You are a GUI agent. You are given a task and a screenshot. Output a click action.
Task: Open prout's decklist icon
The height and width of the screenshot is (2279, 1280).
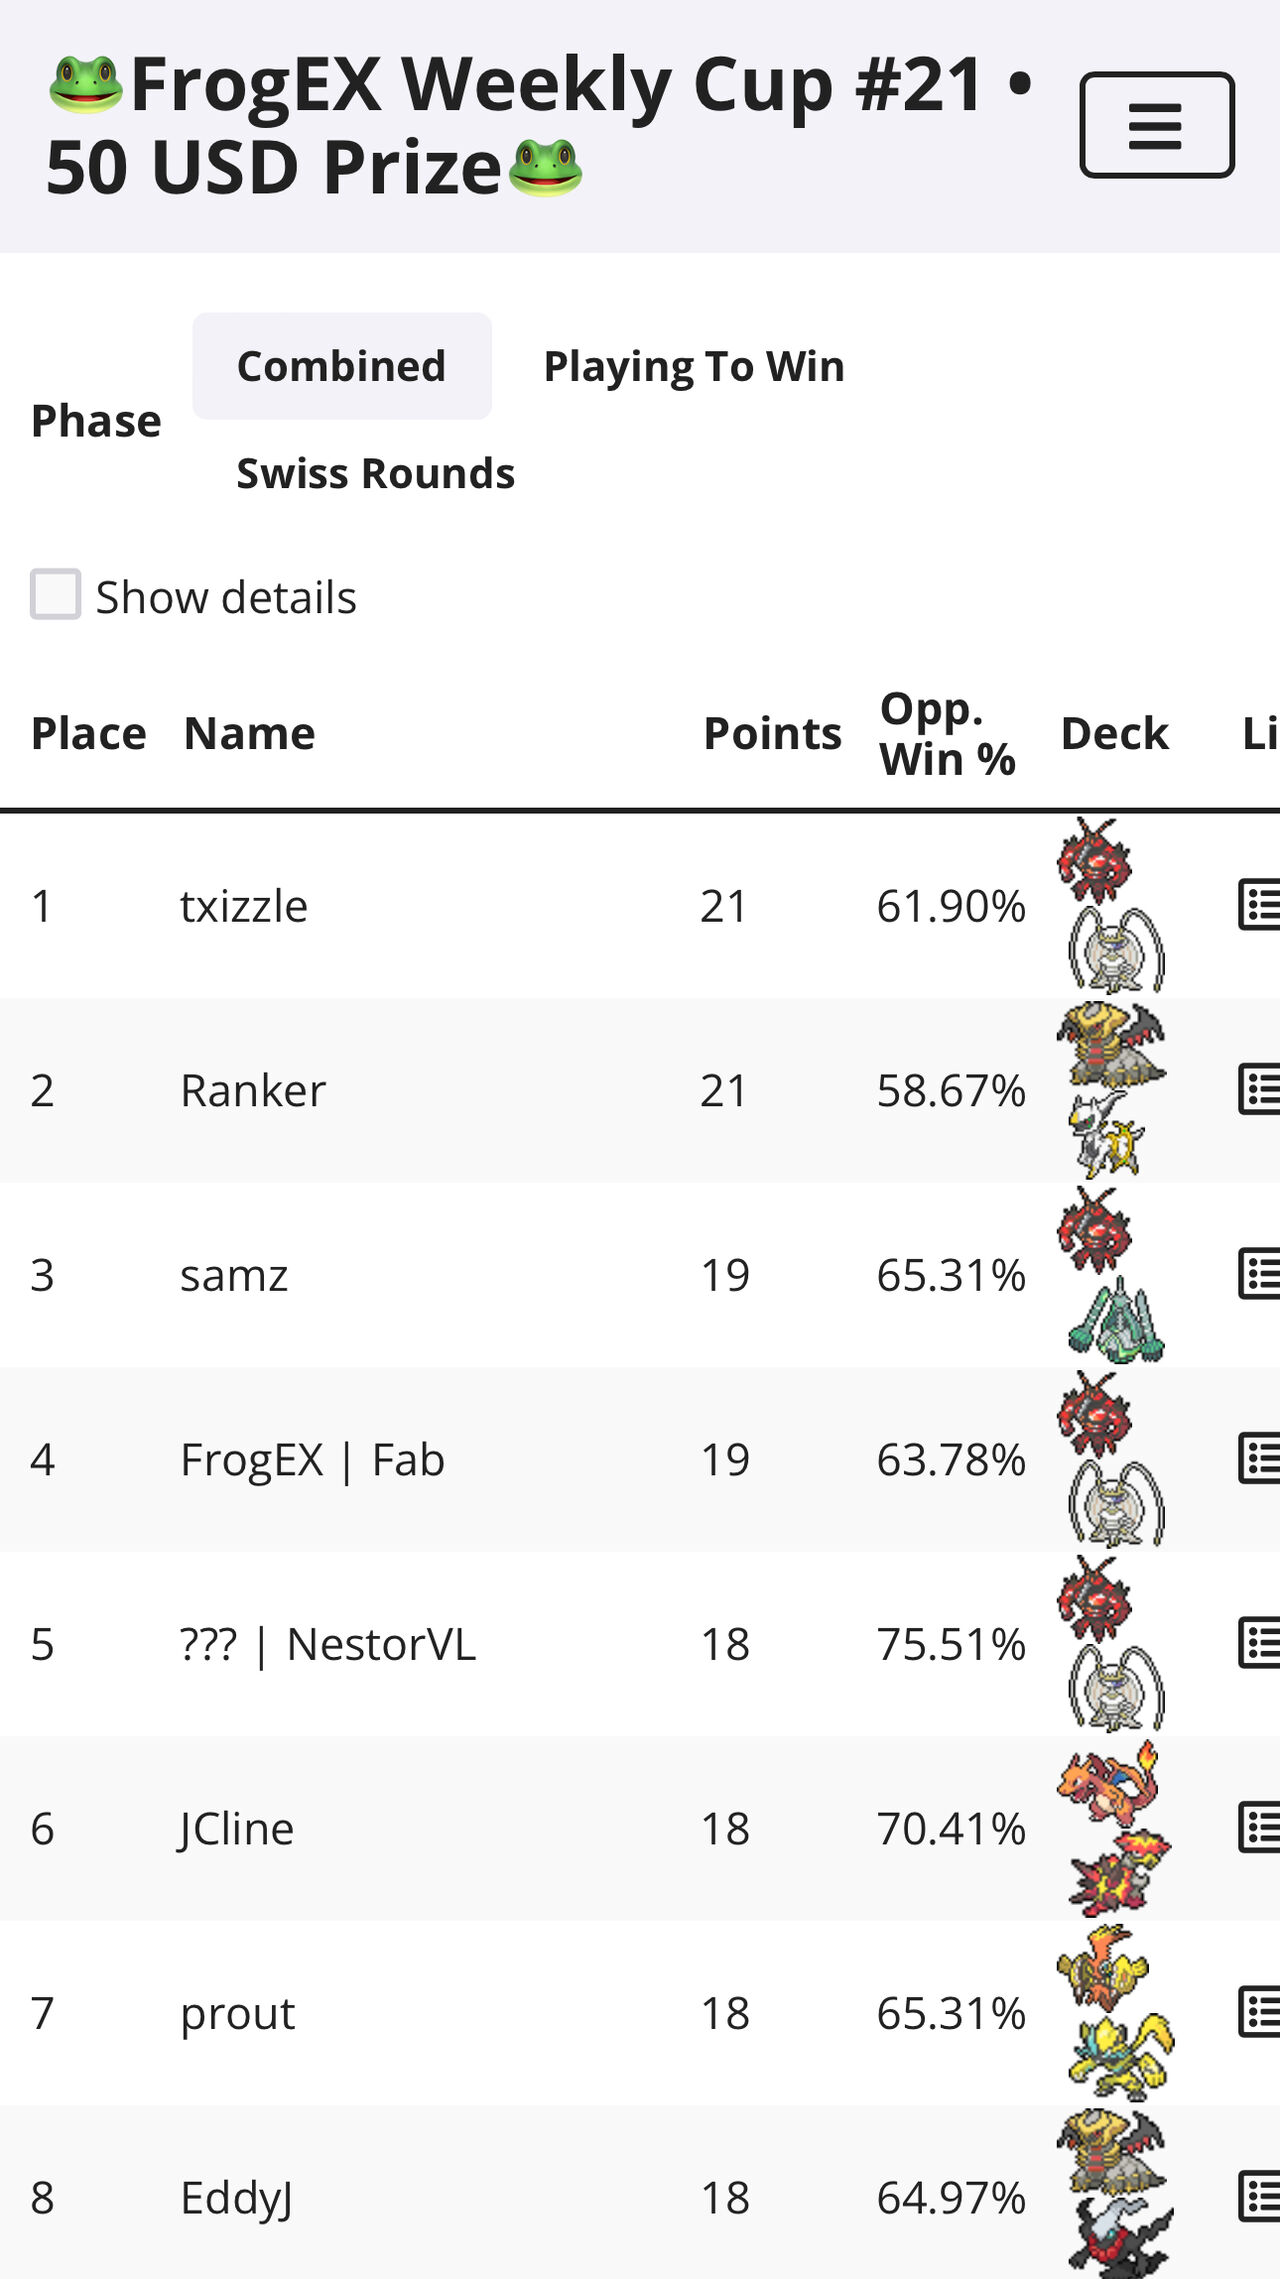(1259, 2012)
